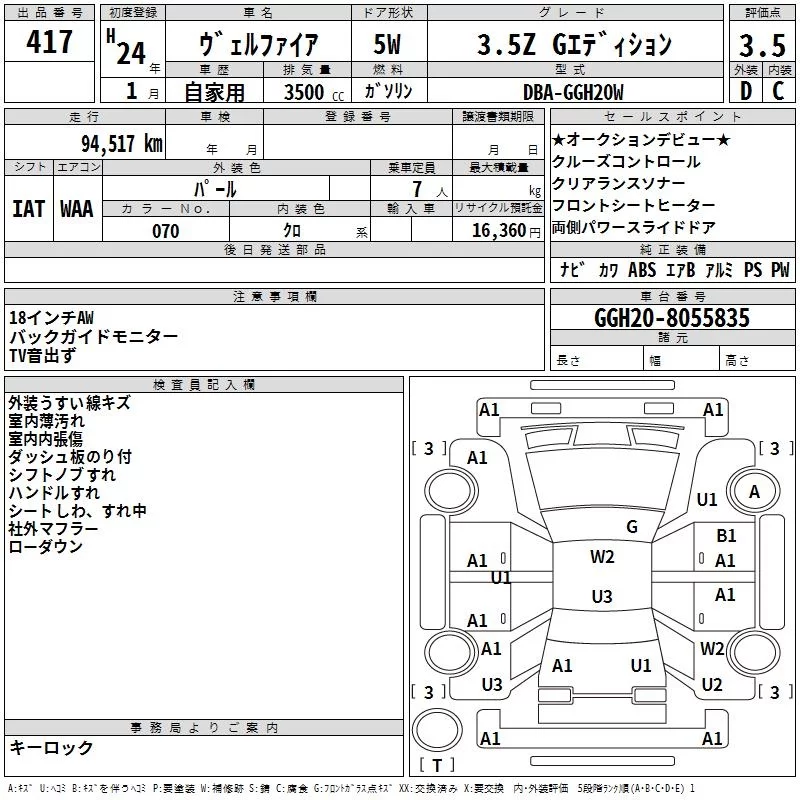The image size is (800, 800).
Task: Click the model code DBA-GGH20W
Action: tap(573, 92)
